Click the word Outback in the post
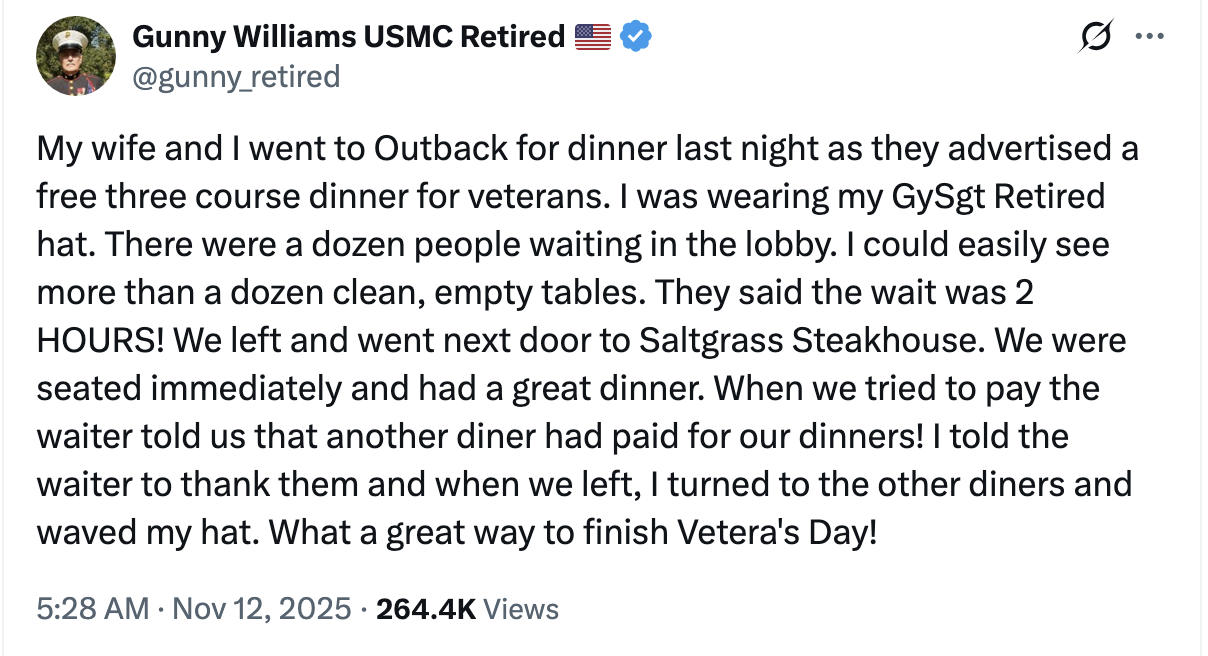 click(431, 150)
